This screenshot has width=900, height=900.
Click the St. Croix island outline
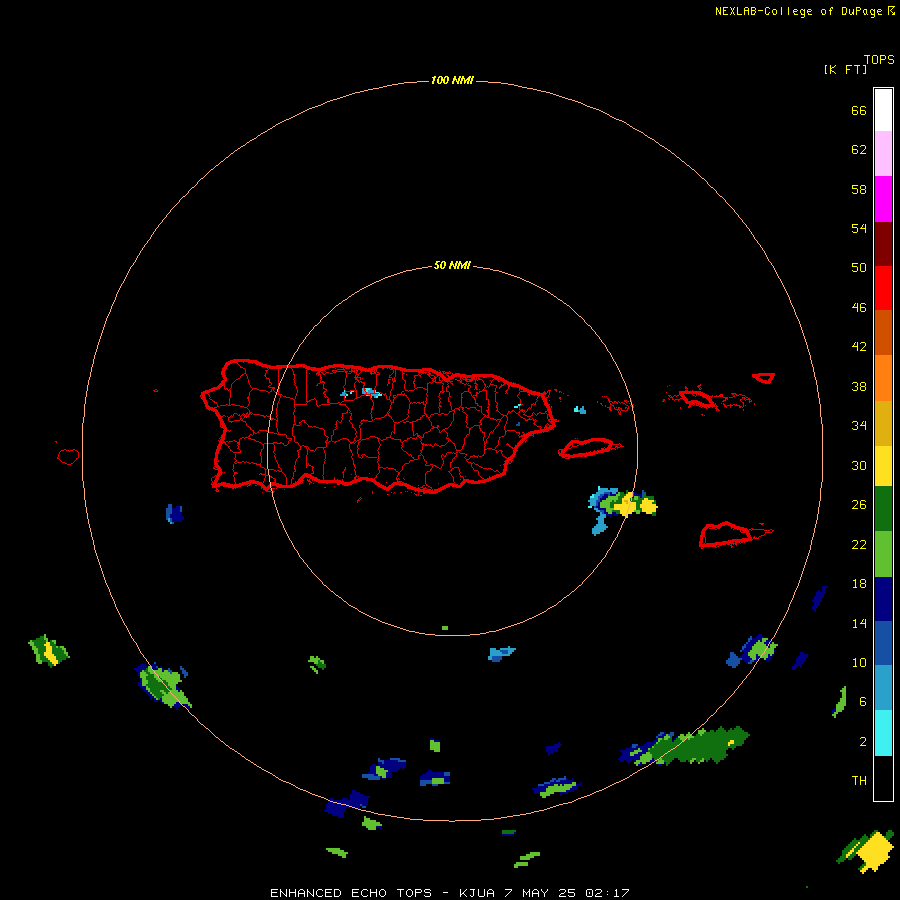[x=735, y=534]
